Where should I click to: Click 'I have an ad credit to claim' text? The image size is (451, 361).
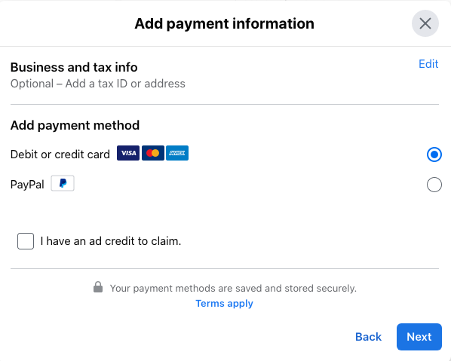pos(110,241)
